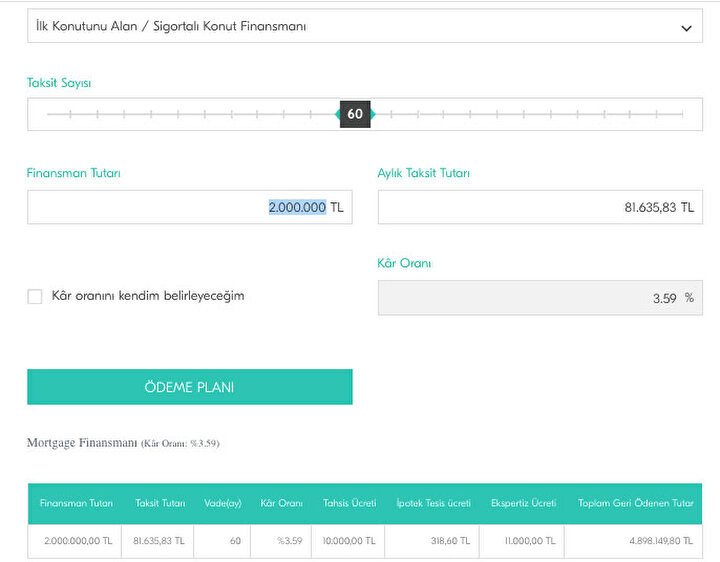The image size is (720, 562).
Task: Click the ÖDEME PLANI button
Action: 190,387
